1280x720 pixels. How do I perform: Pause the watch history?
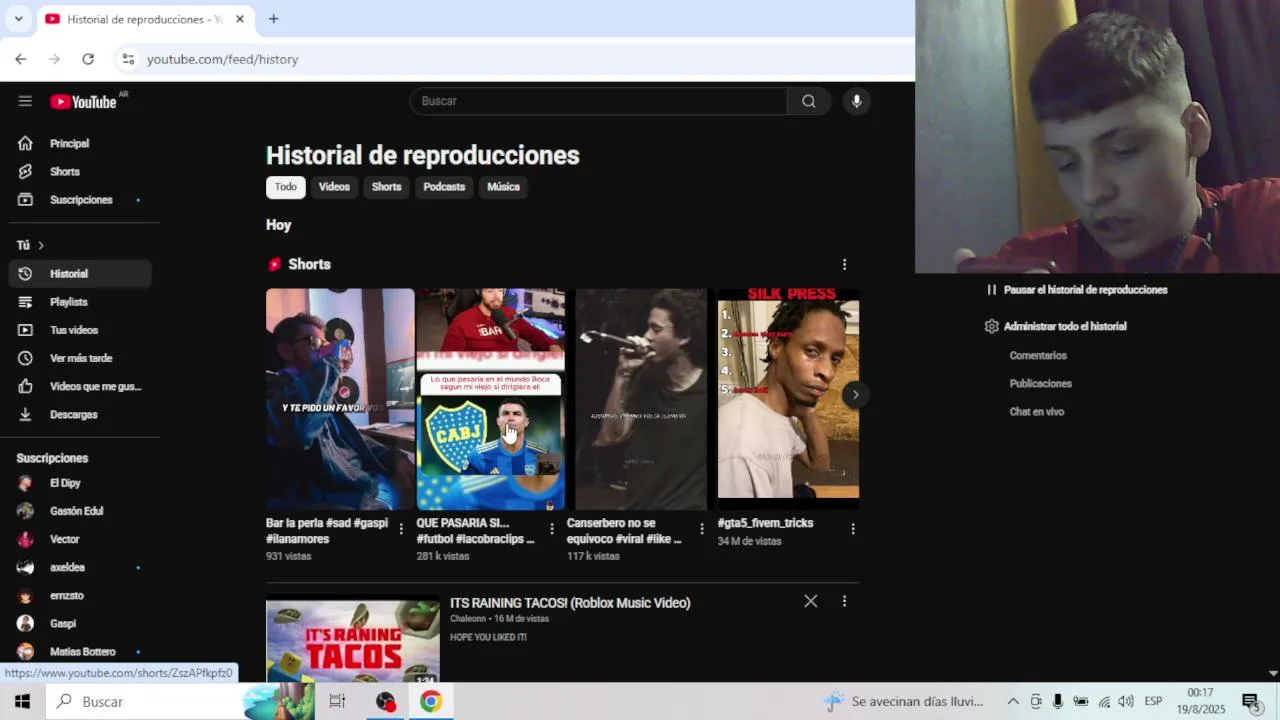coord(1076,290)
